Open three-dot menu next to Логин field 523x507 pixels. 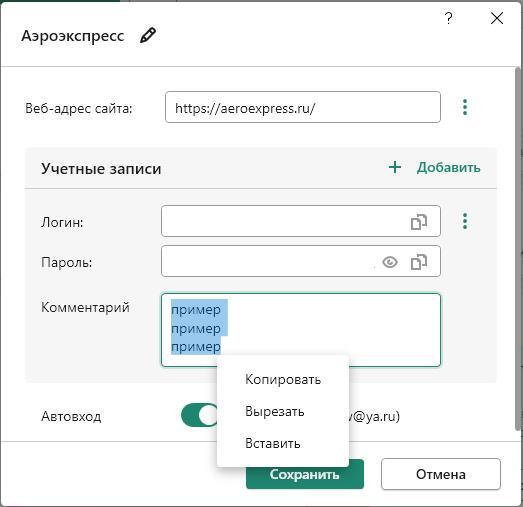[x=465, y=221]
